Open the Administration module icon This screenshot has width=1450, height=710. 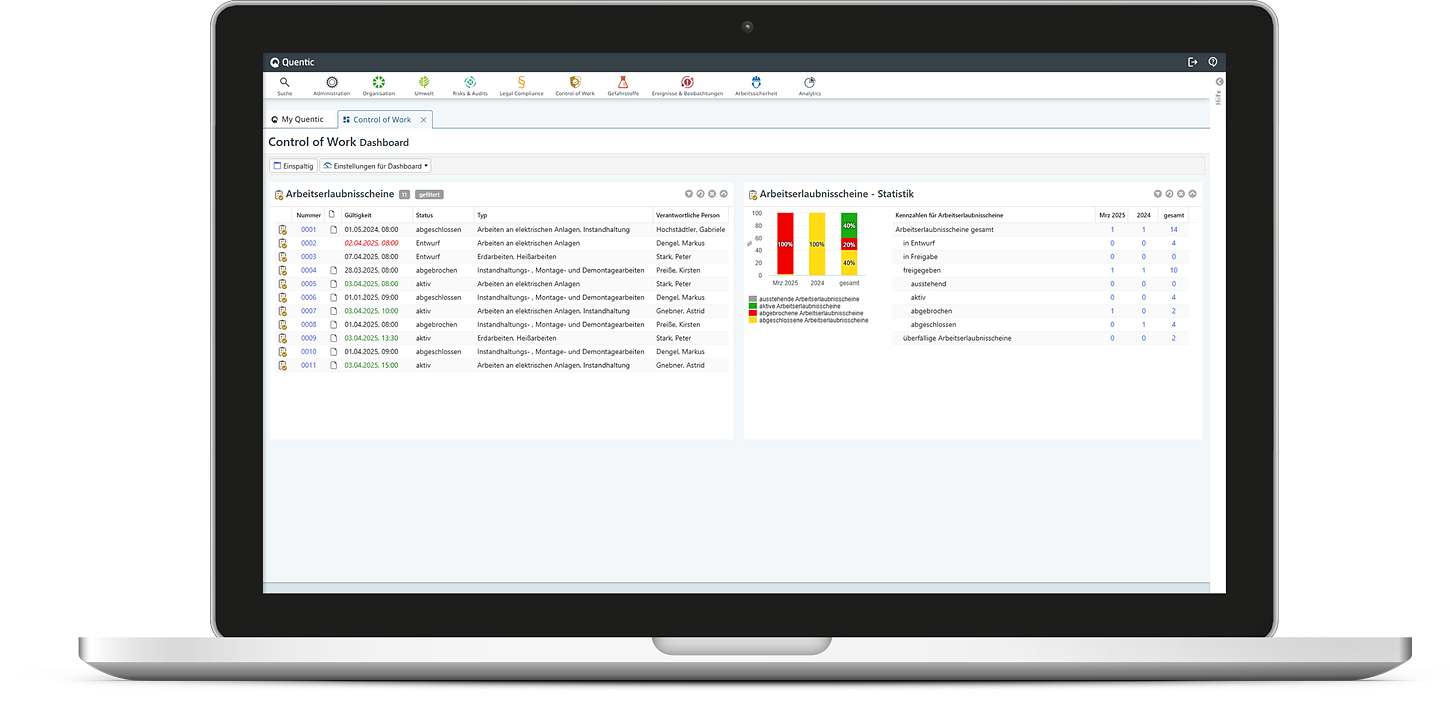[x=332, y=83]
